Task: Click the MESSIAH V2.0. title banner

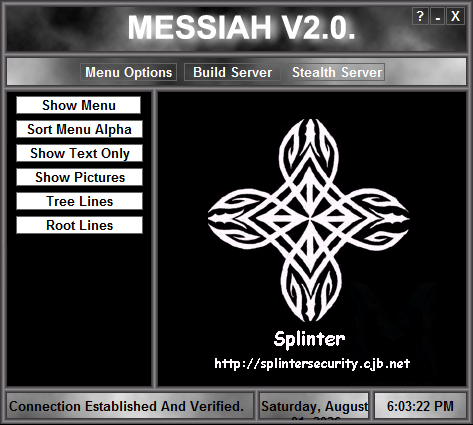Action: [241, 28]
